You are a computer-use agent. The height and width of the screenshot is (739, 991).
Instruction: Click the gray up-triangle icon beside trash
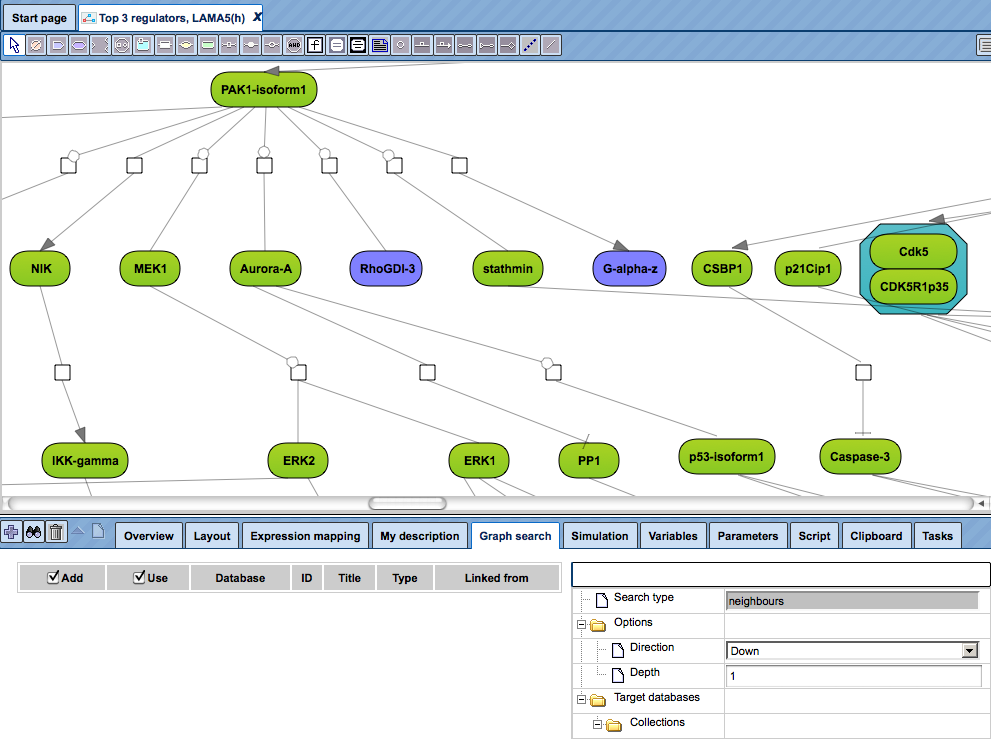pos(78,530)
